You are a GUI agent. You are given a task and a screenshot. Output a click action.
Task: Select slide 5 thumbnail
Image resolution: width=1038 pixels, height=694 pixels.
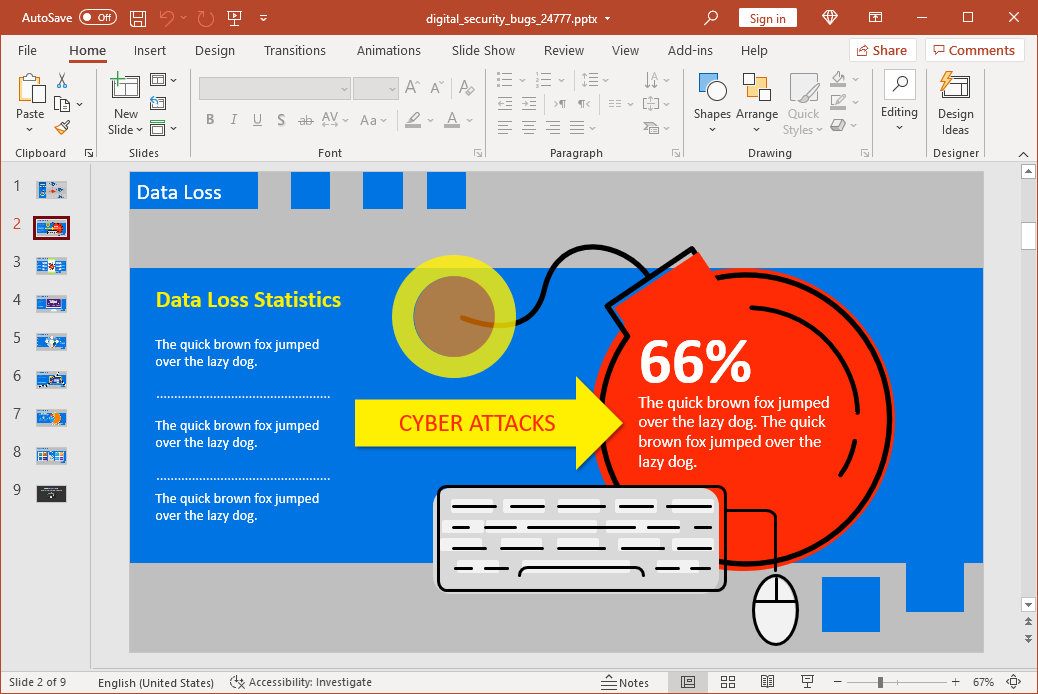51,340
